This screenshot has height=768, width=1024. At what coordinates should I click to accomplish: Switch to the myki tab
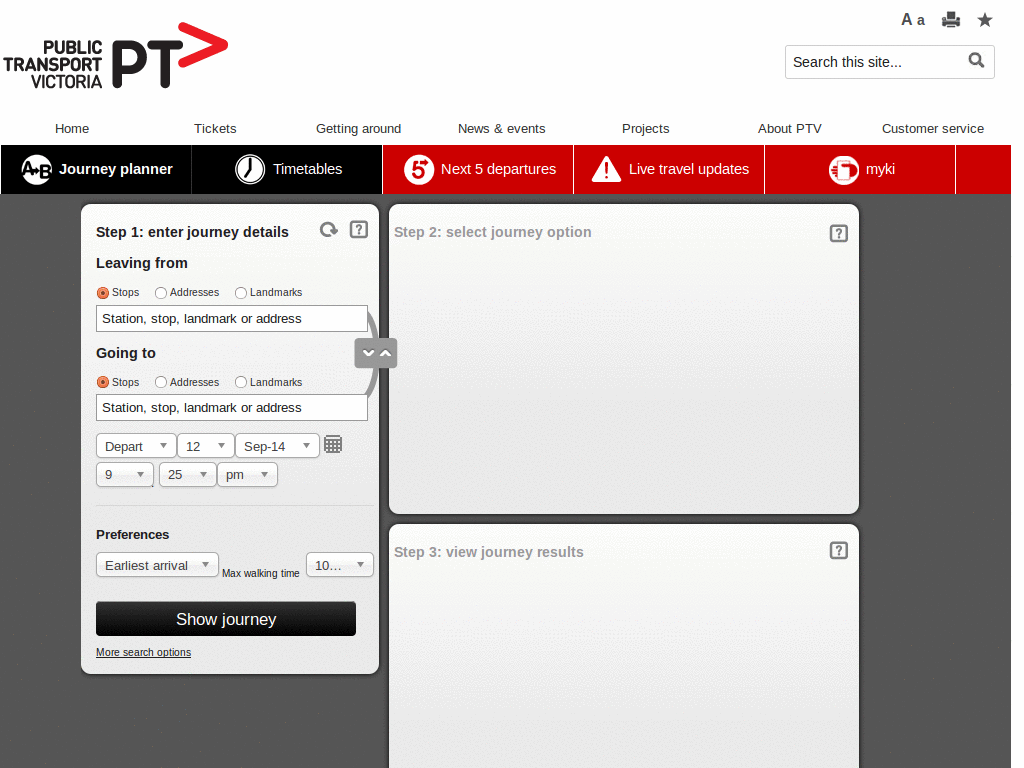coord(860,170)
